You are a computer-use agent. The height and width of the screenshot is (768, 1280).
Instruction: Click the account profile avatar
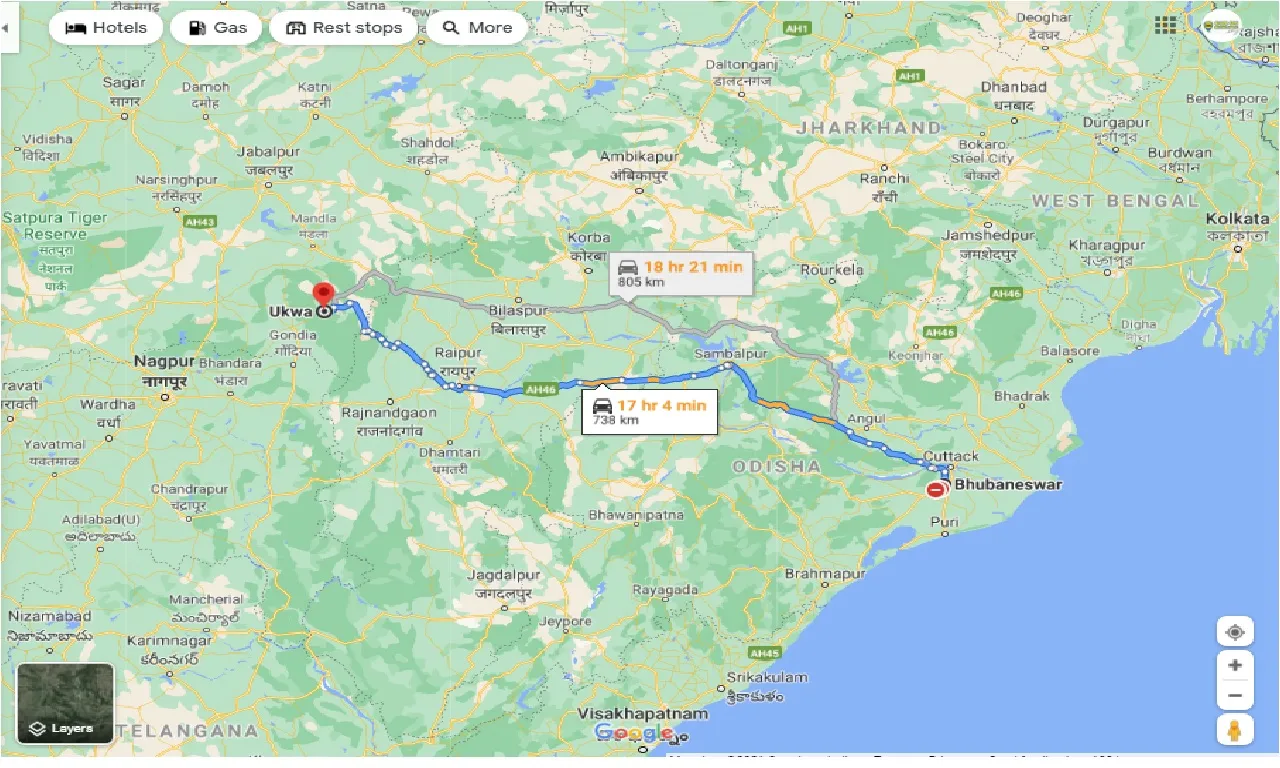pyautogui.click(x=1223, y=26)
